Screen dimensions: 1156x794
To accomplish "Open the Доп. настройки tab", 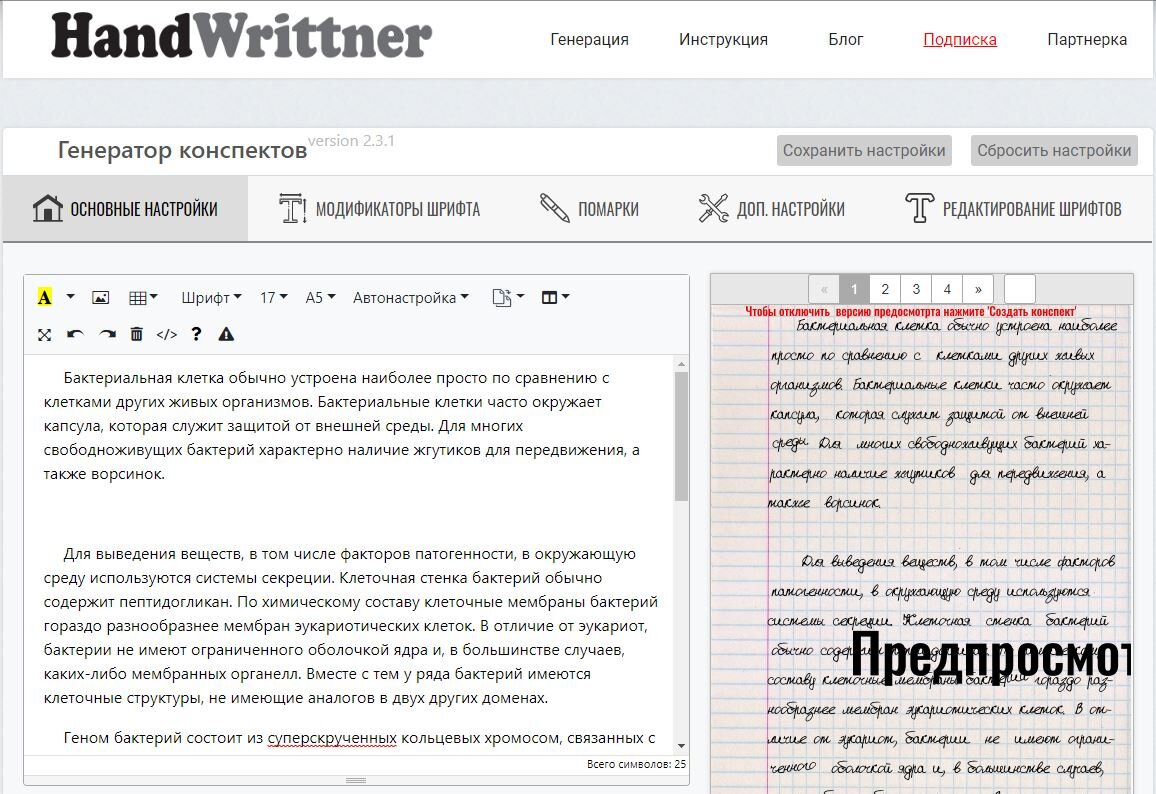I will tap(771, 209).
